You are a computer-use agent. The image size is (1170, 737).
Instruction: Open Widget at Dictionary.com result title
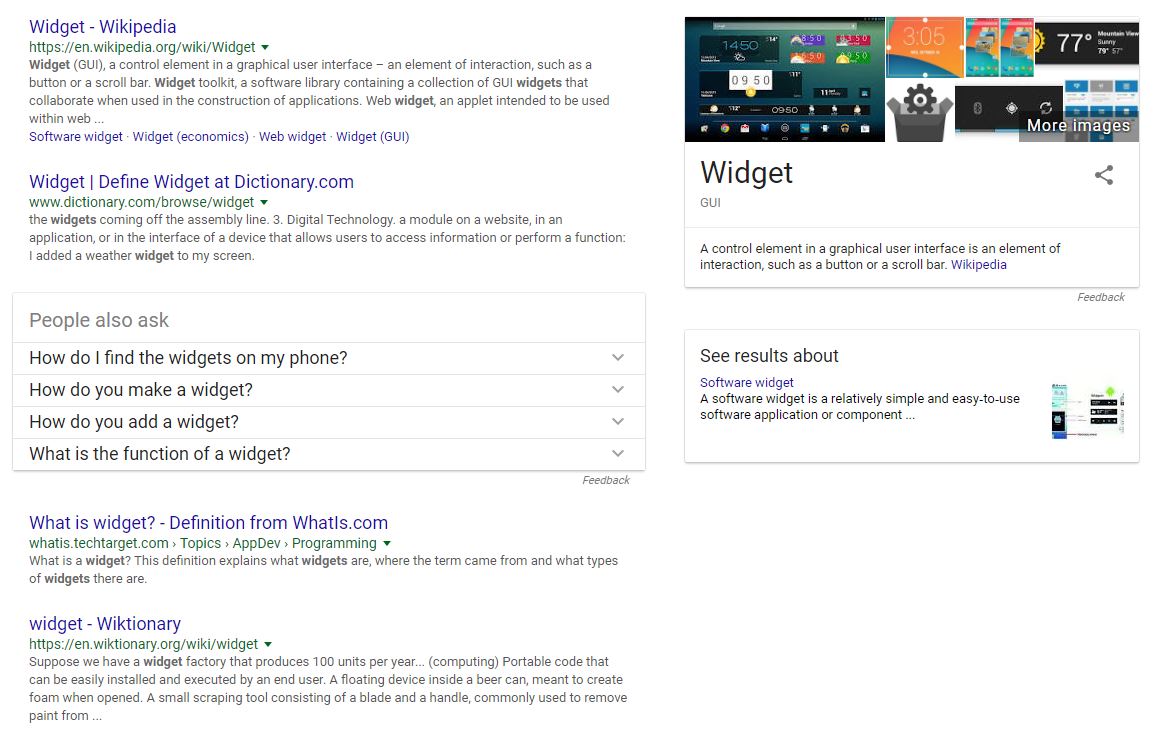click(x=191, y=182)
